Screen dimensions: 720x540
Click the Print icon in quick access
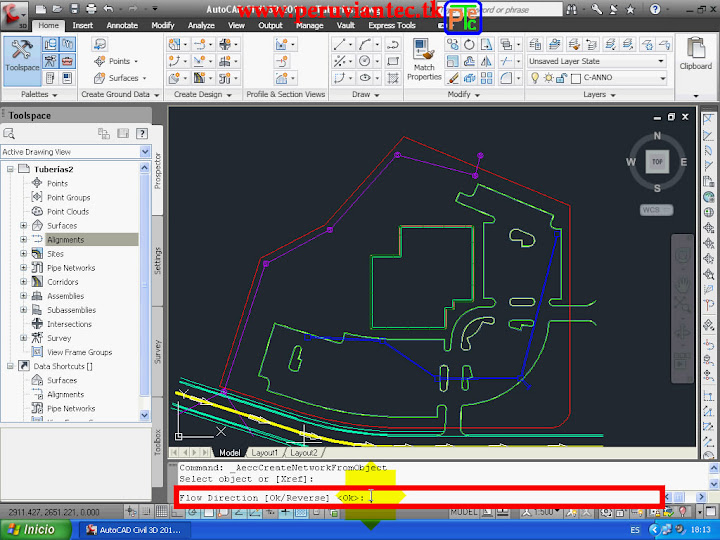pos(91,8)
